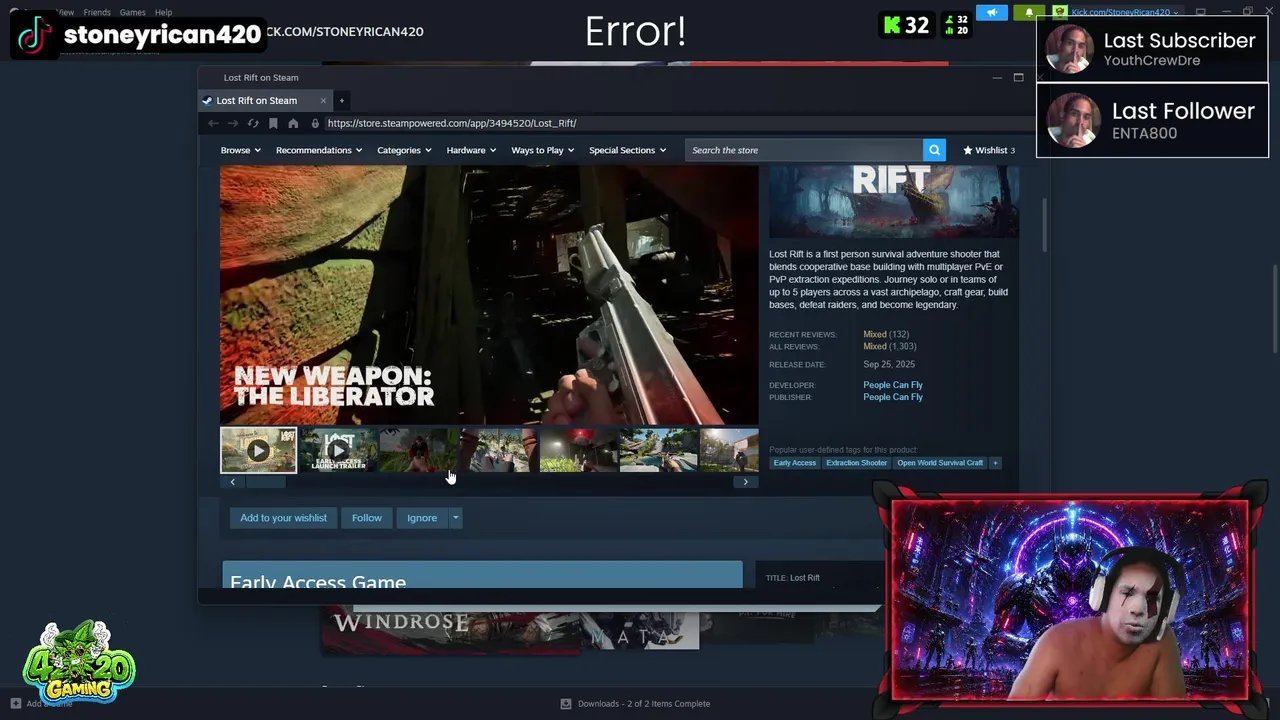Select the third screenshot thumbnail with red character

click(x=419, y=450)
